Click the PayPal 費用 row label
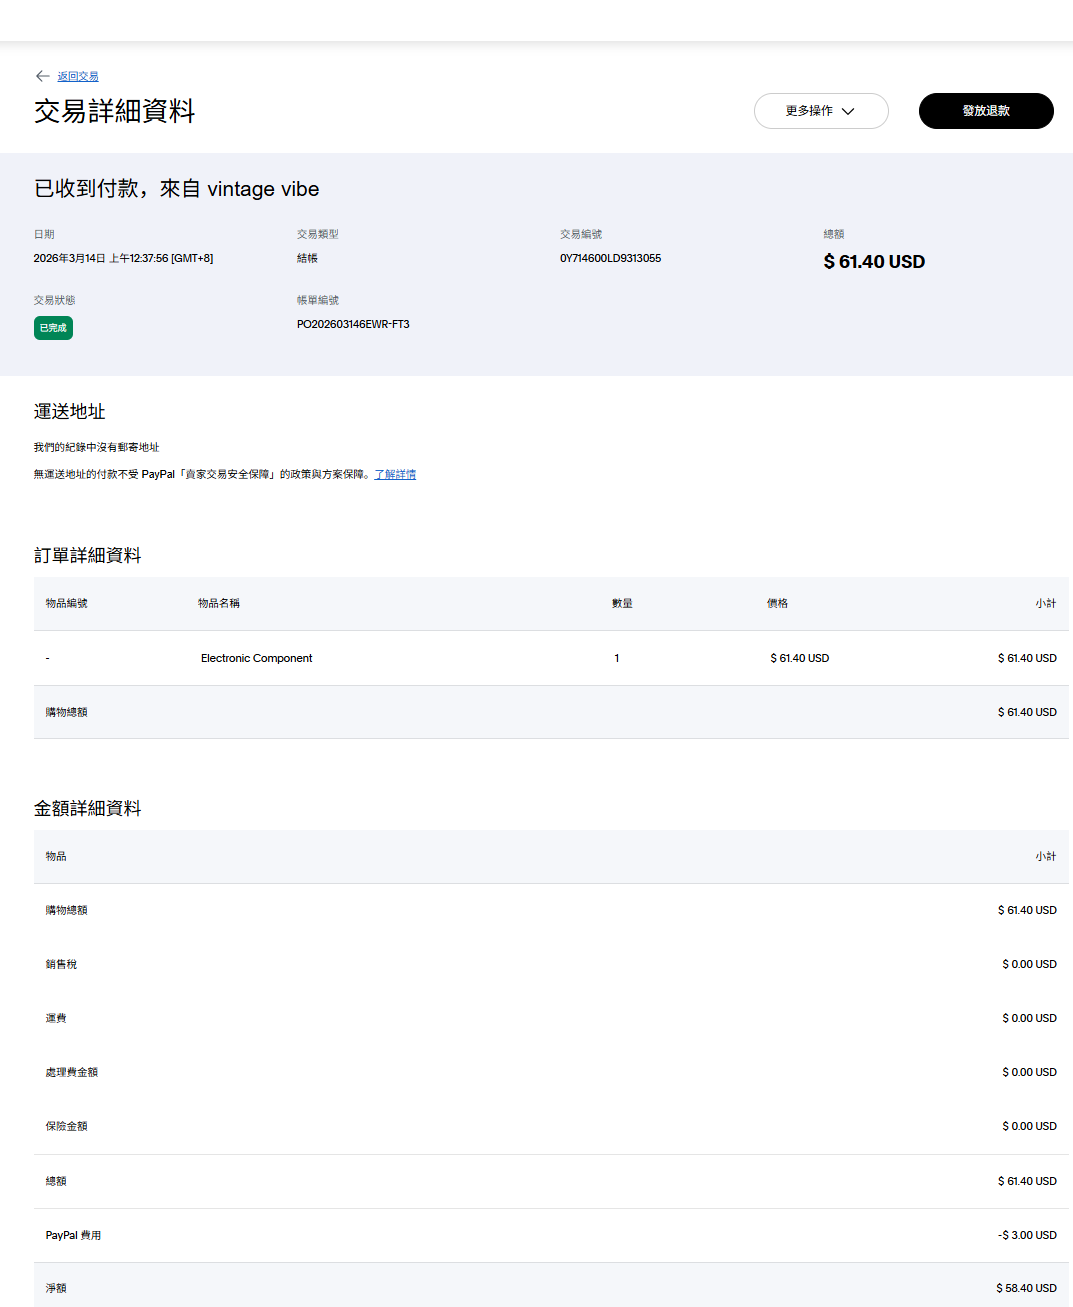1073x1307 pixels. click(x=73, y=1235)
